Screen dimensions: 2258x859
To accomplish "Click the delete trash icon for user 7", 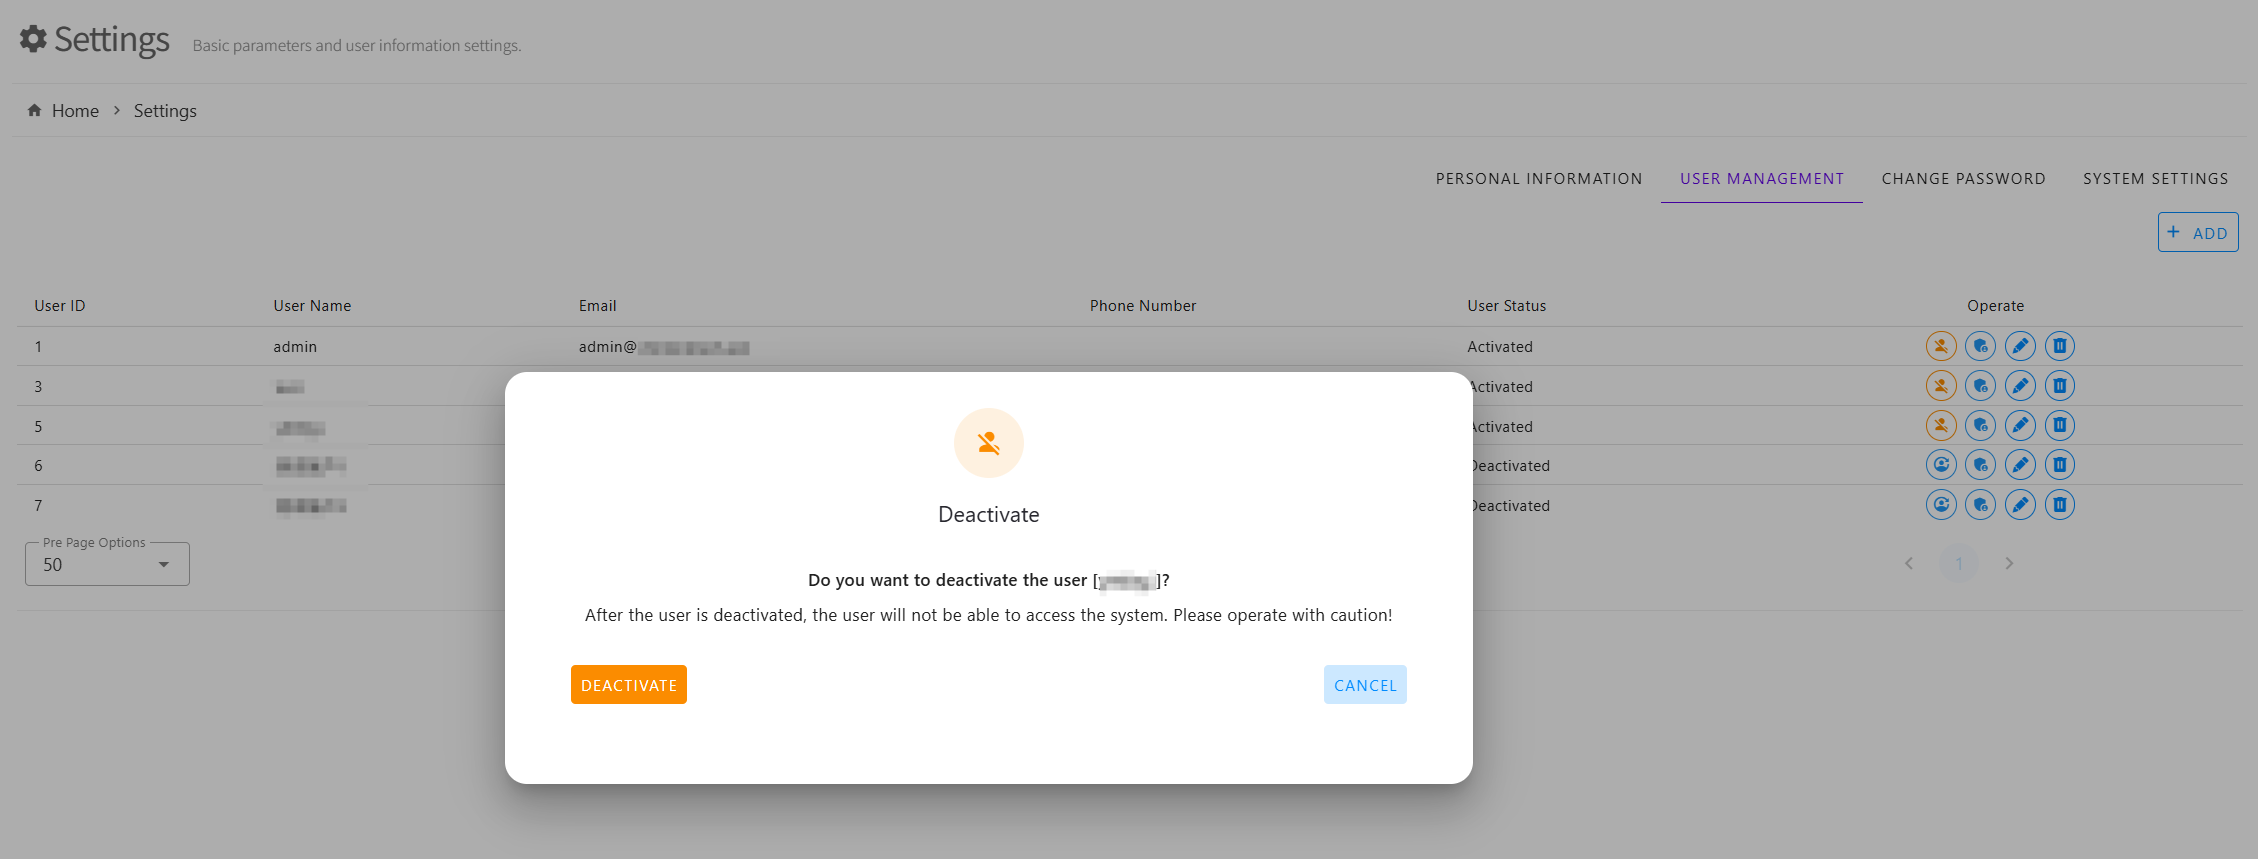I will click(x=2059, y=505).
